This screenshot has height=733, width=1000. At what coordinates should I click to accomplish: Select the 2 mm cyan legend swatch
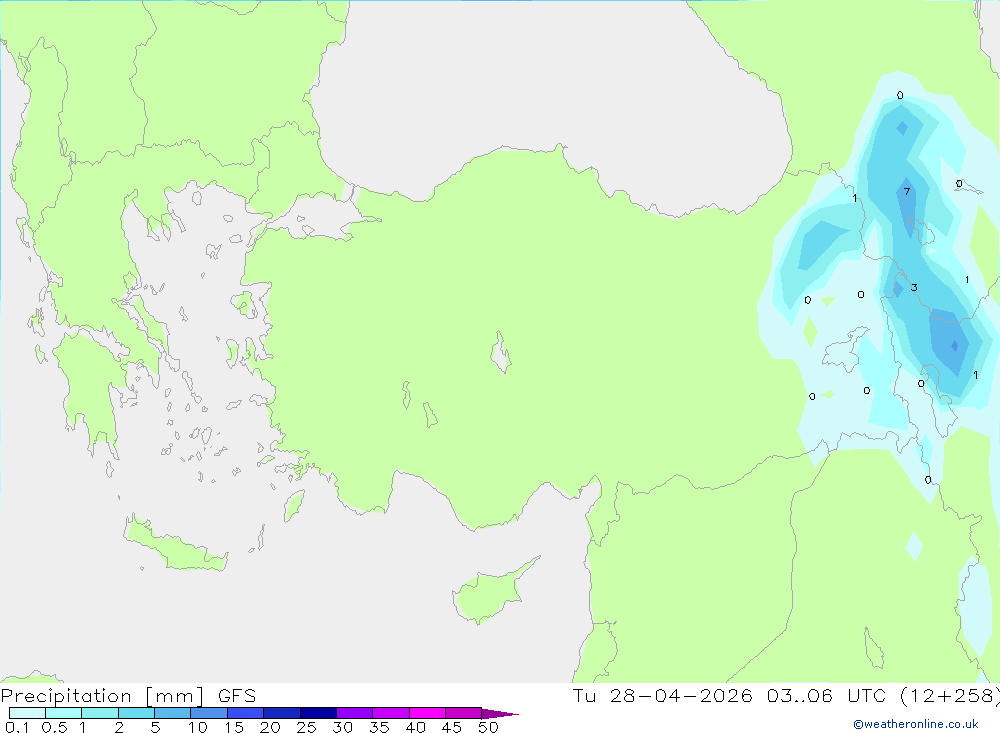(136, 713)
